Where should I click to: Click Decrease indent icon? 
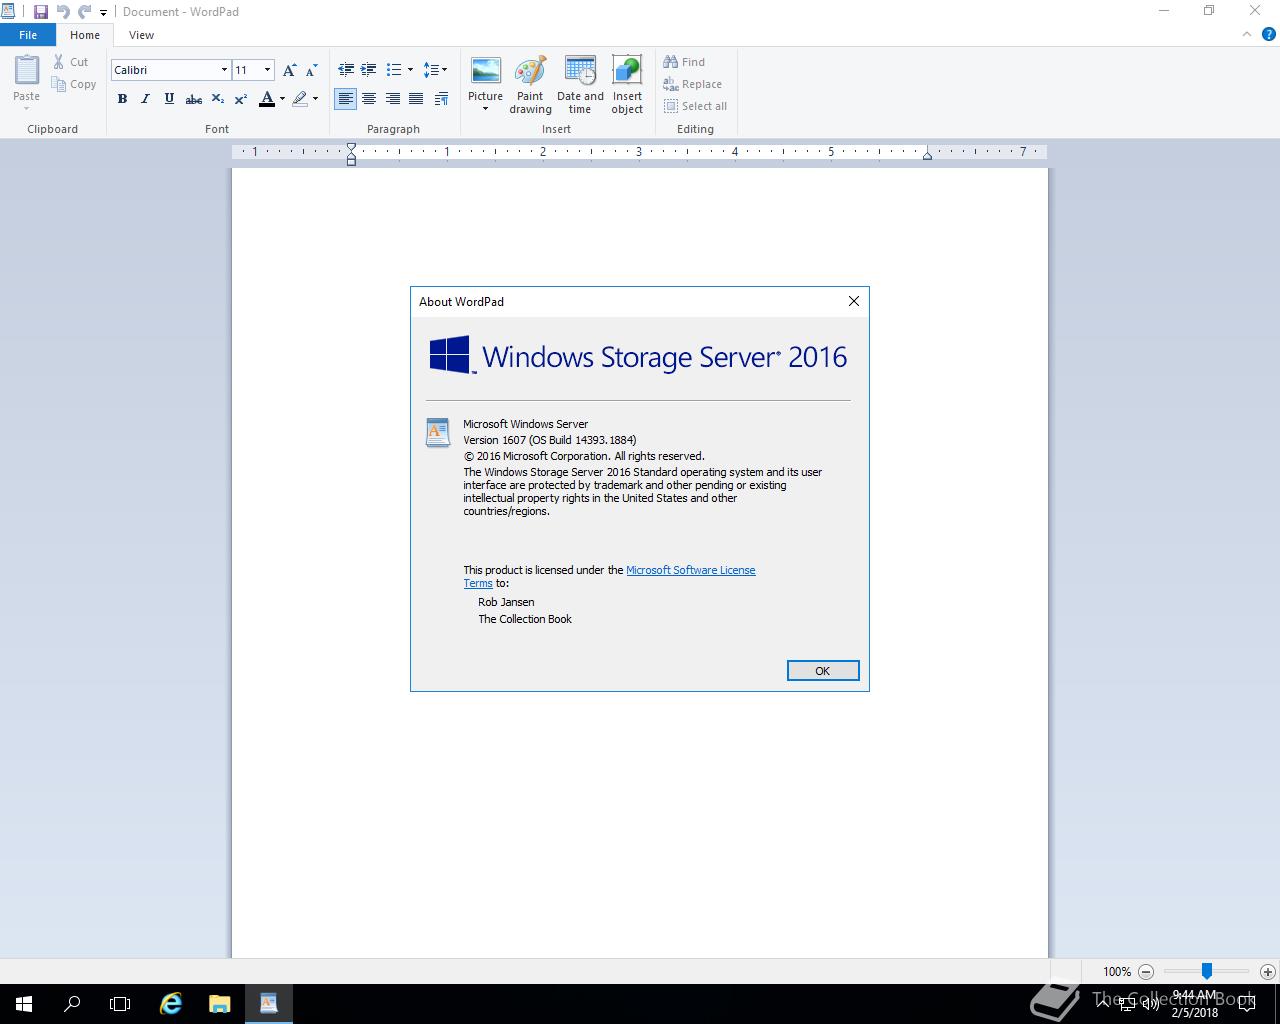tap(346, 70)
